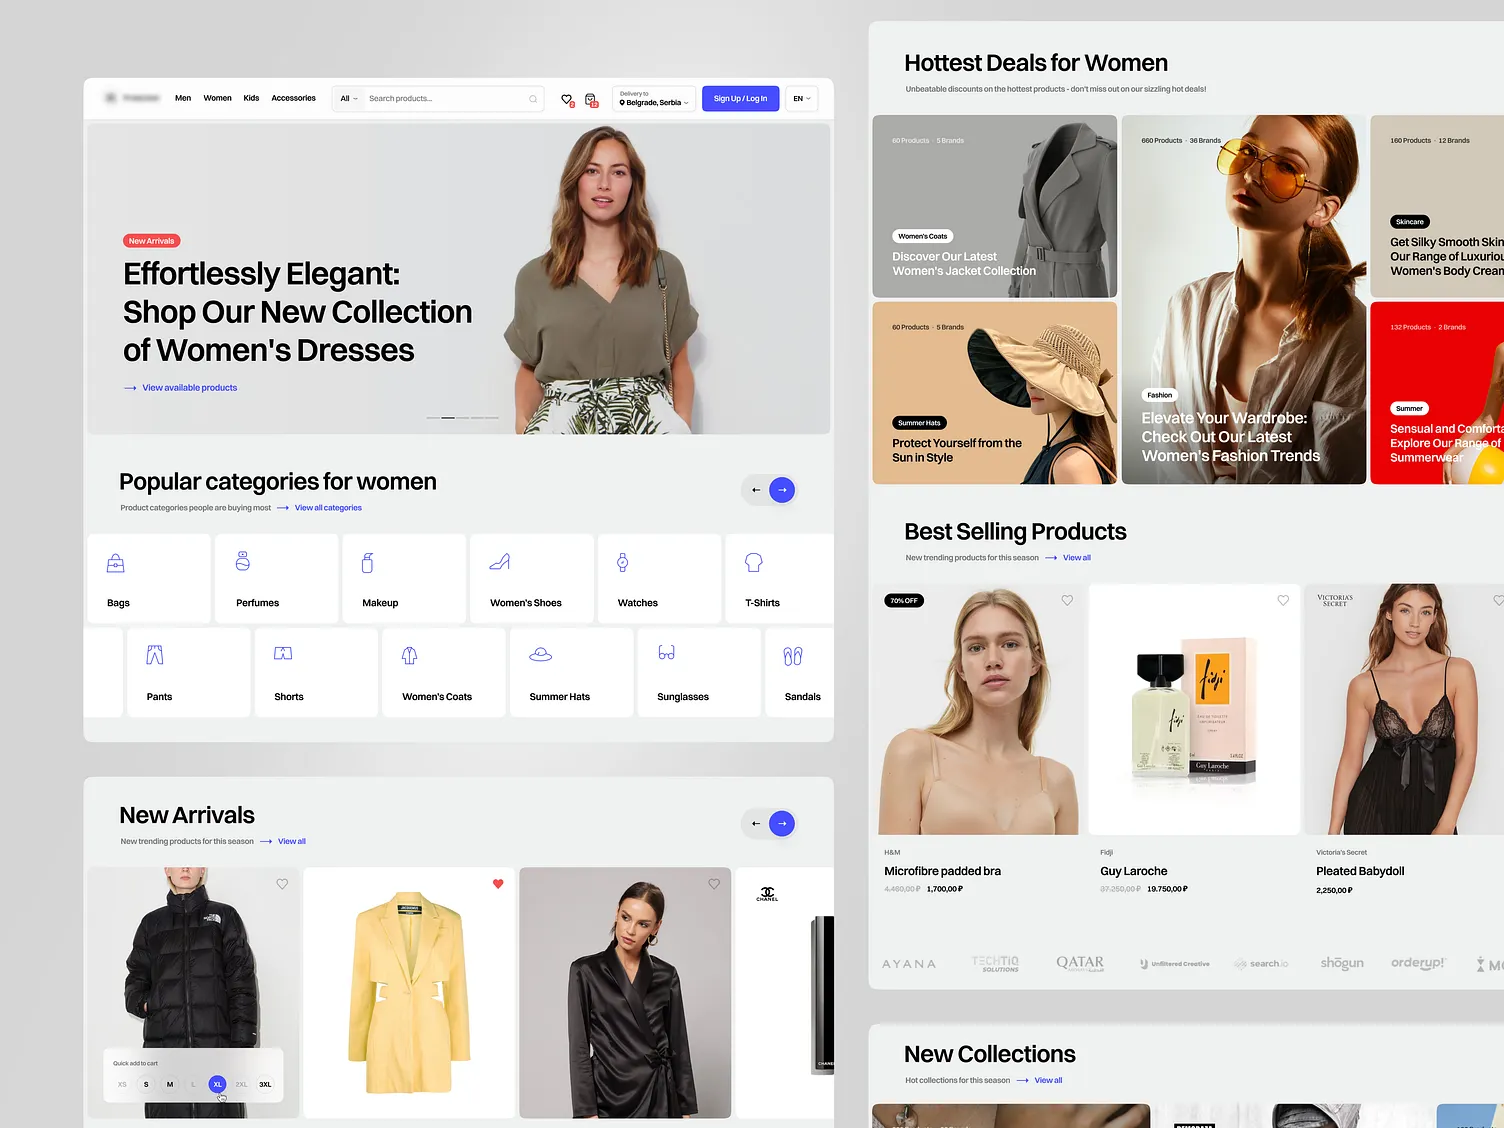The image size is (1504, 1128).
Task: Select the Bags category icon
Action: click(x=116, y=562)
